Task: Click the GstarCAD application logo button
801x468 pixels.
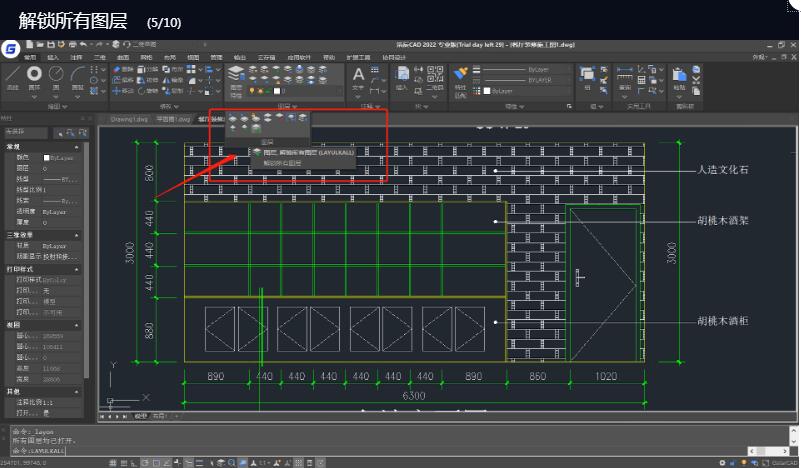Action: point(11,48)
